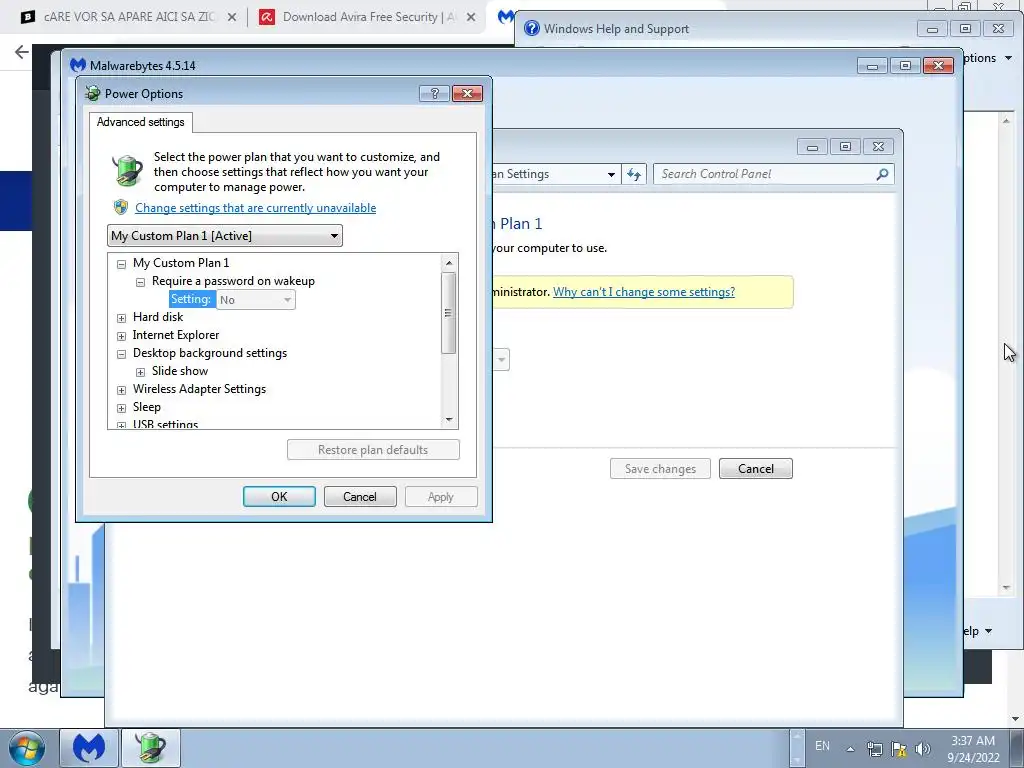The height and width of the screenshot is (768, 1024).
Task: Click the EN language indicator
Action: 822,746
